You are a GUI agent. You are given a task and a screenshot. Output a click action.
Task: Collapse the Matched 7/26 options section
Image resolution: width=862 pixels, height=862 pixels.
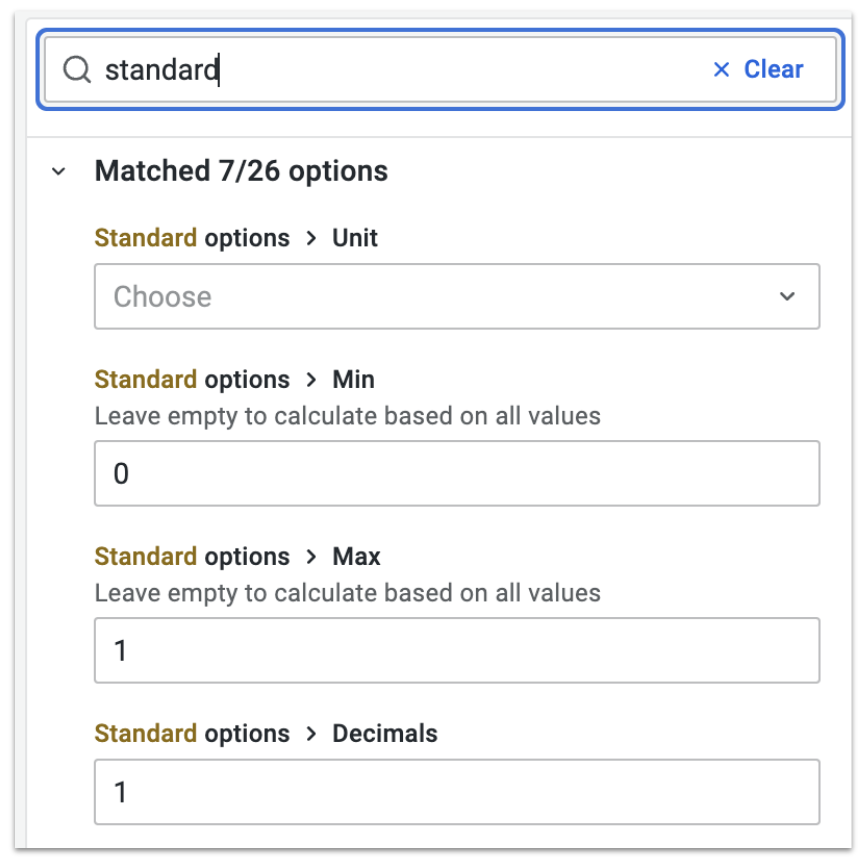pos(59,172)
